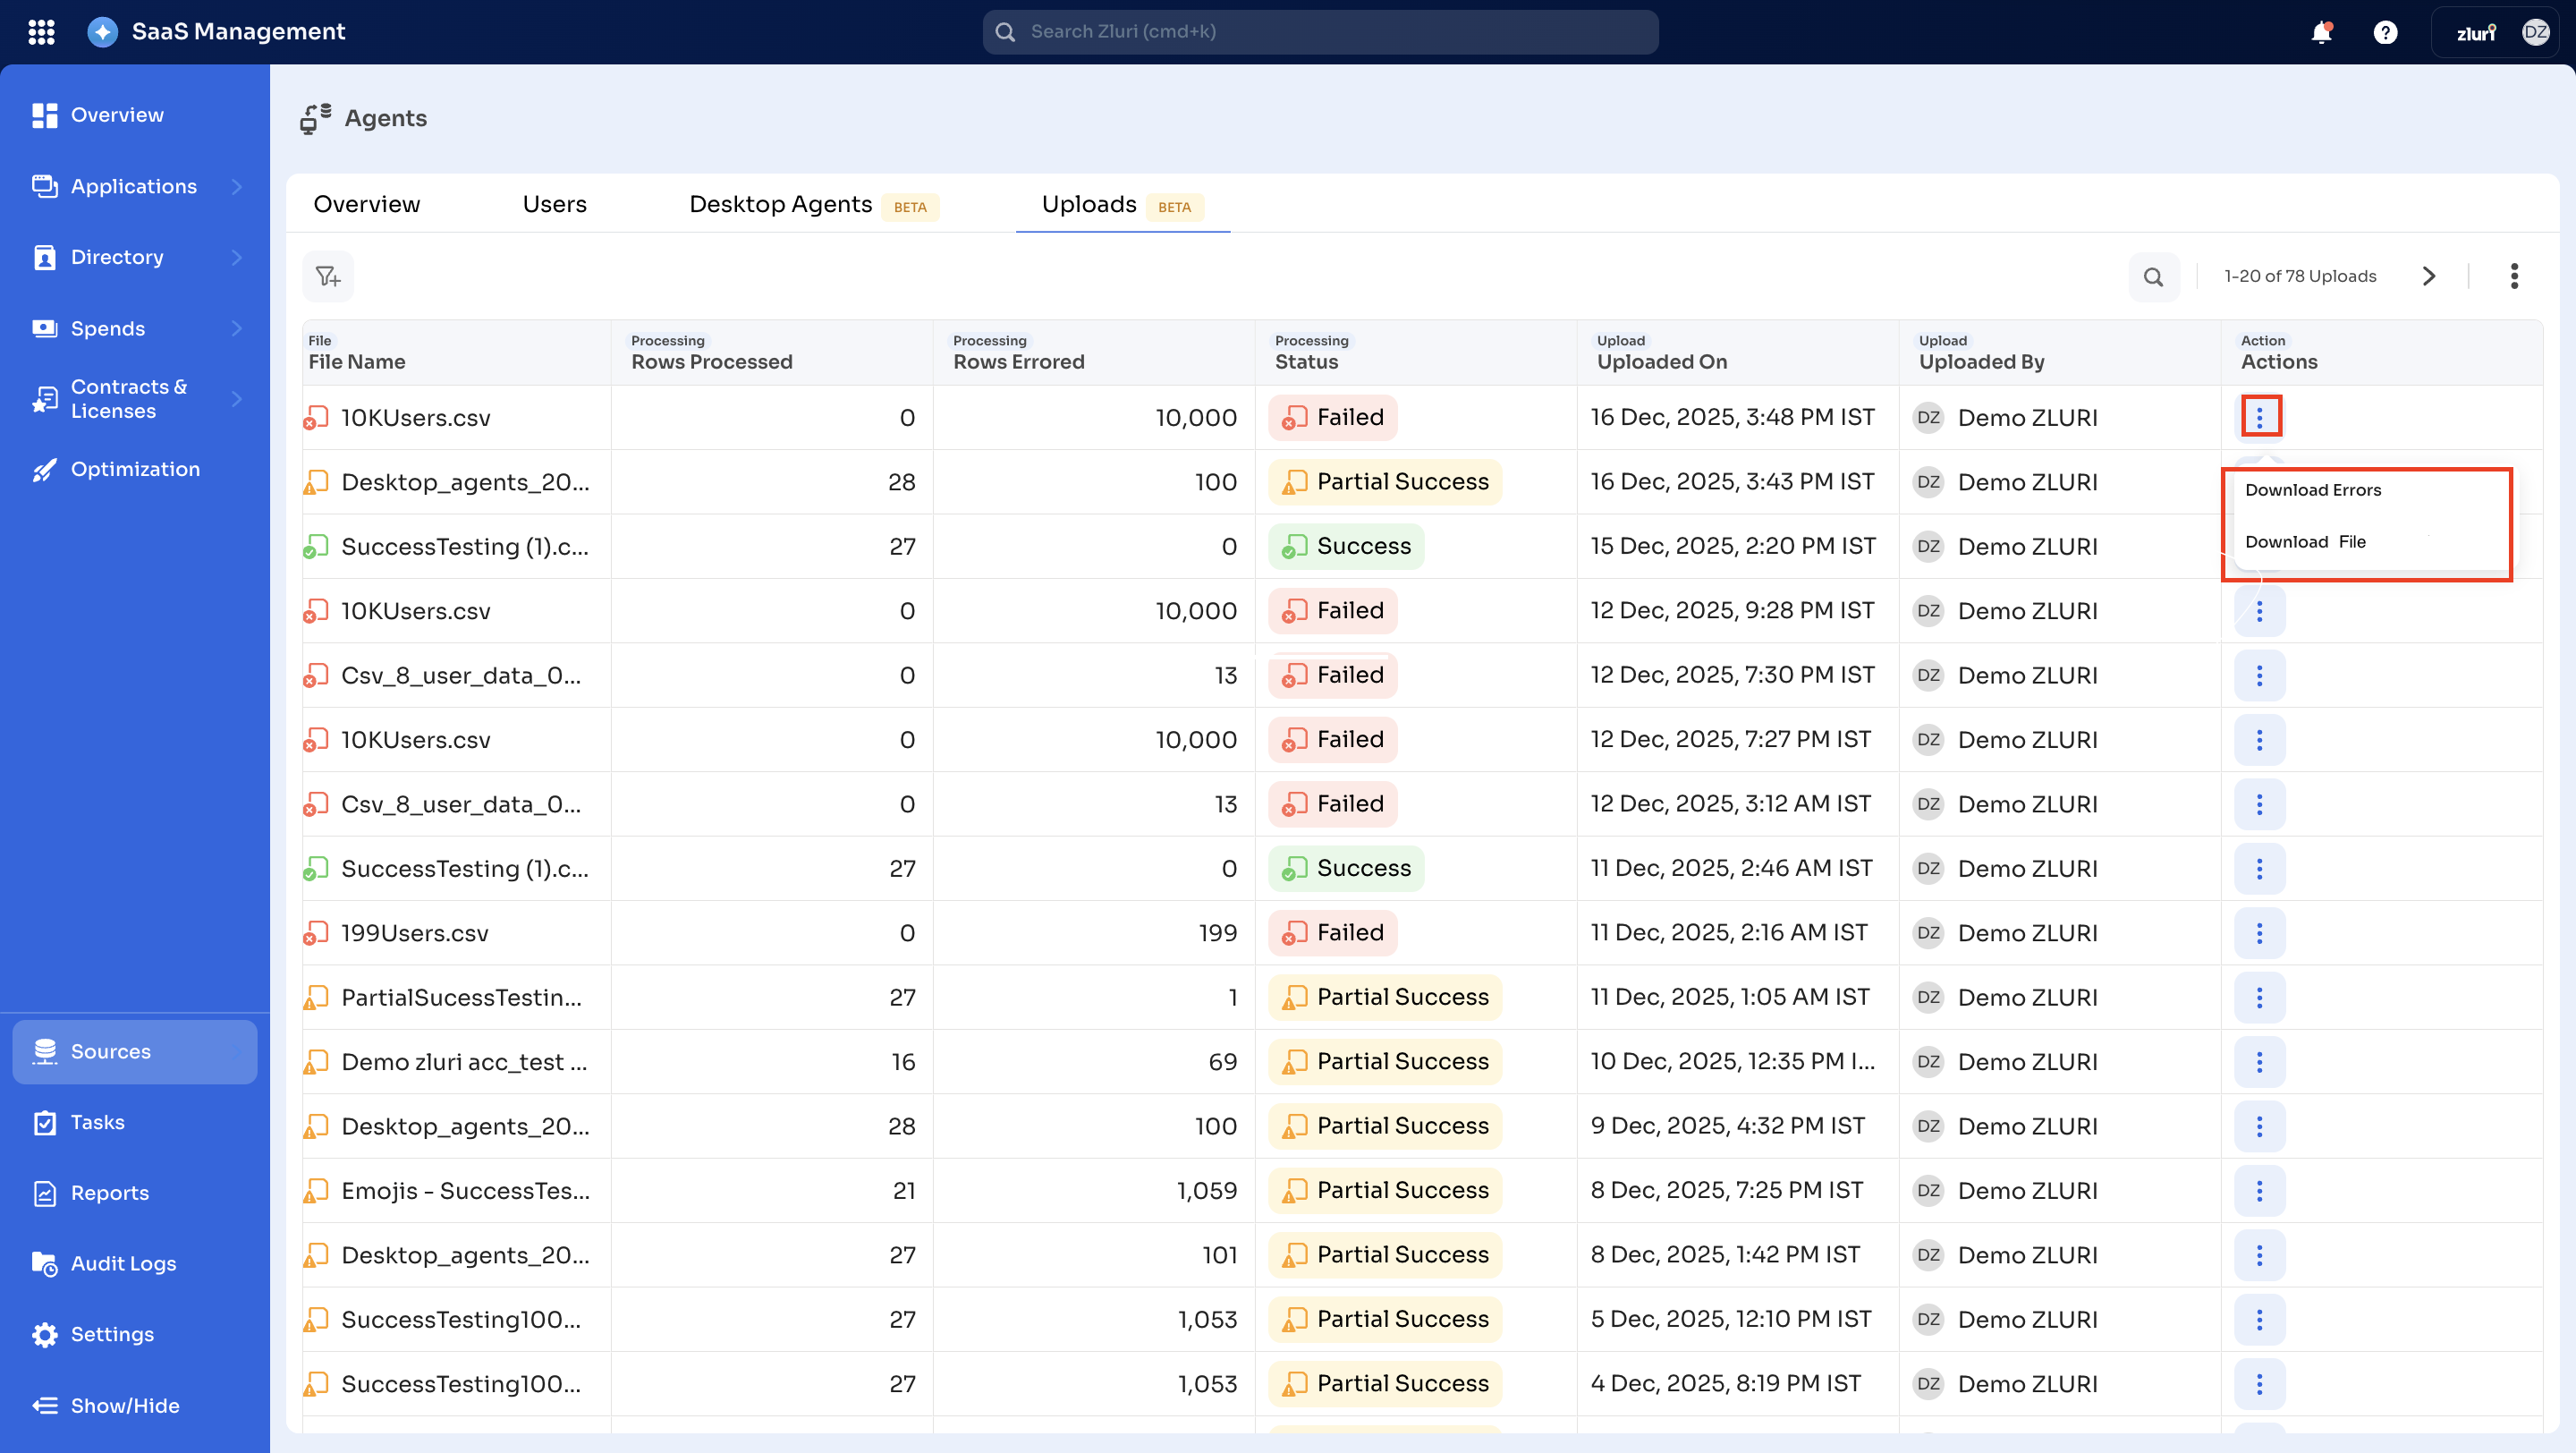
Task: Expand the Applications sidebar menu
Action: 236,186
